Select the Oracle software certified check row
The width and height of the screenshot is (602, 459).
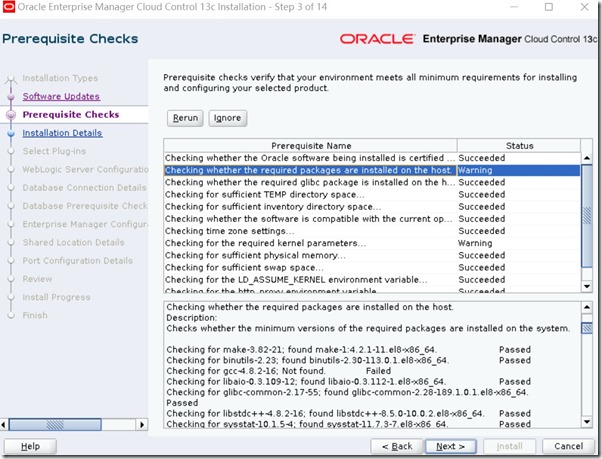[x=372, y=158]
